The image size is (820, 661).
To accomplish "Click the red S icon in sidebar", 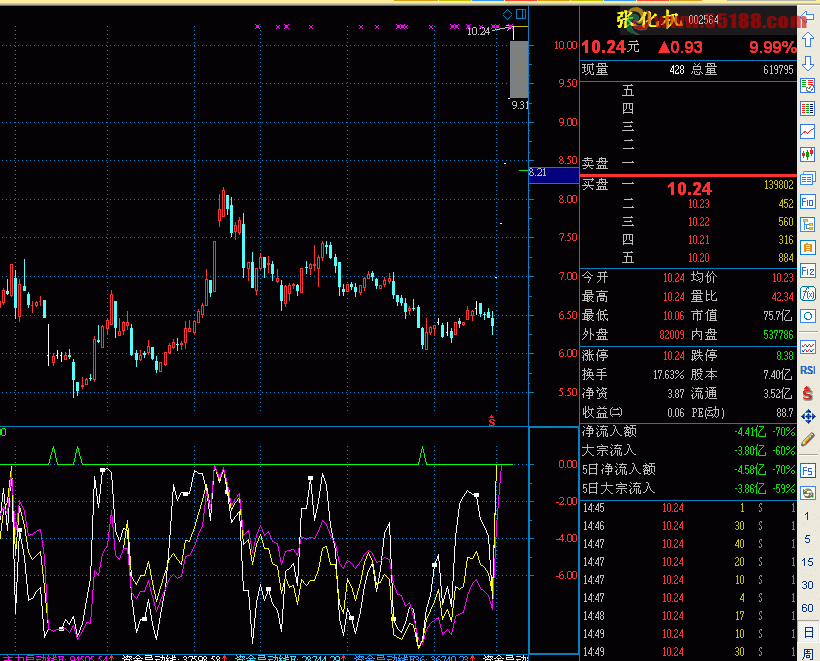I will pos(808,393).
